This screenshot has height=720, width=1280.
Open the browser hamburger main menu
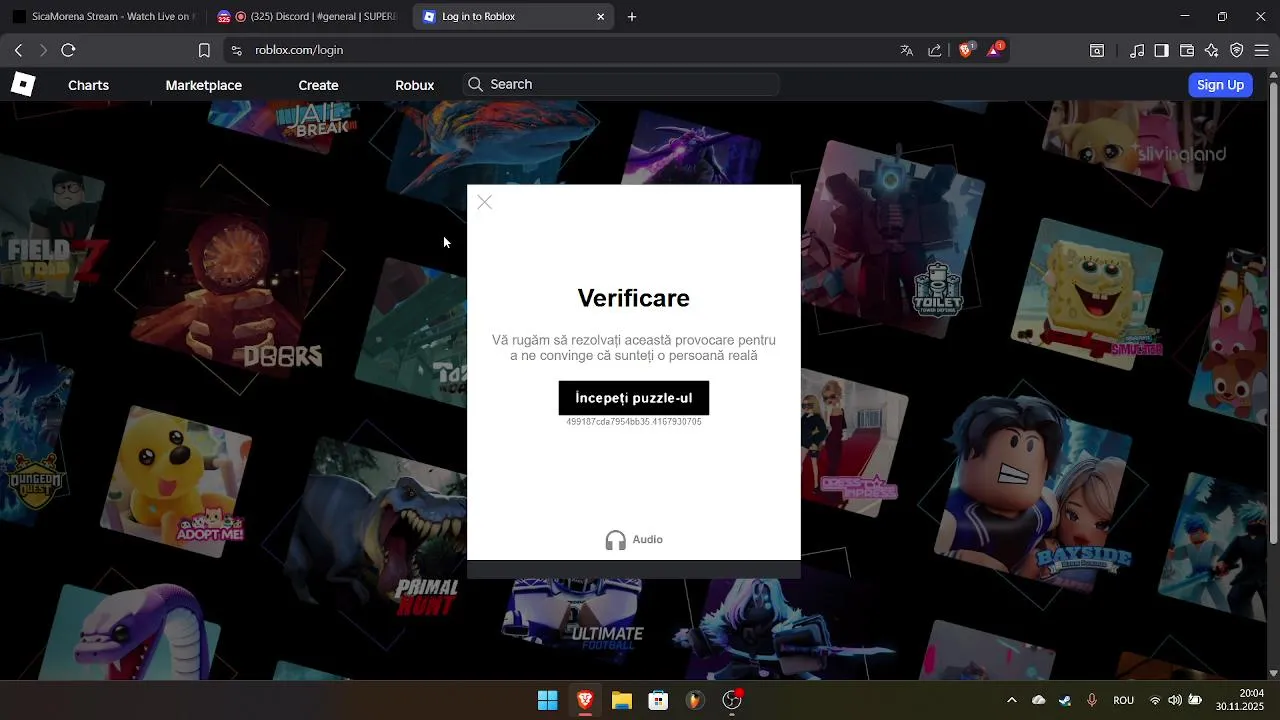[1262, 50]
